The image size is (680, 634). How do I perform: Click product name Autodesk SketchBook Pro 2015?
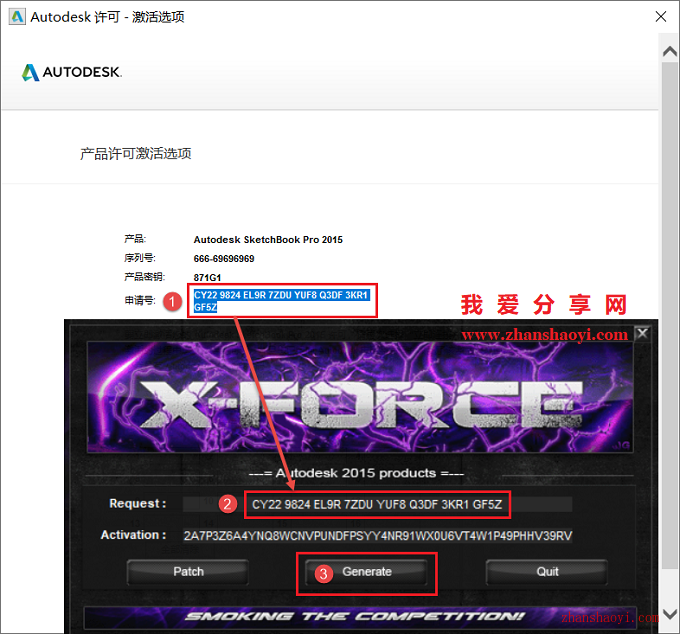[268, 240]
